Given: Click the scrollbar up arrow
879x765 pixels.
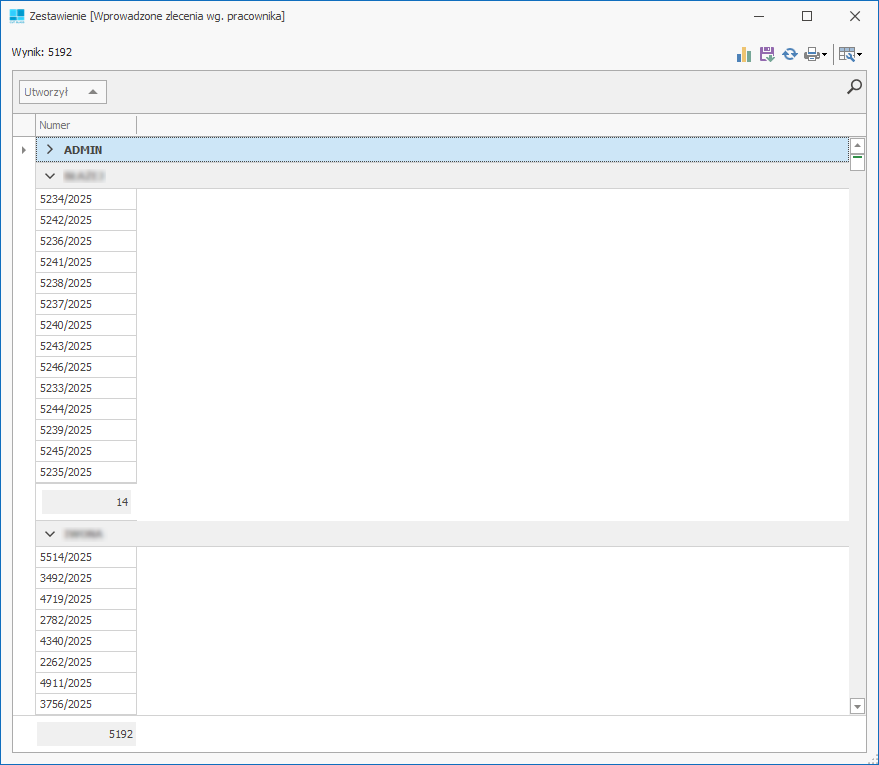Looking at the screenshot, I should point(857,146).
